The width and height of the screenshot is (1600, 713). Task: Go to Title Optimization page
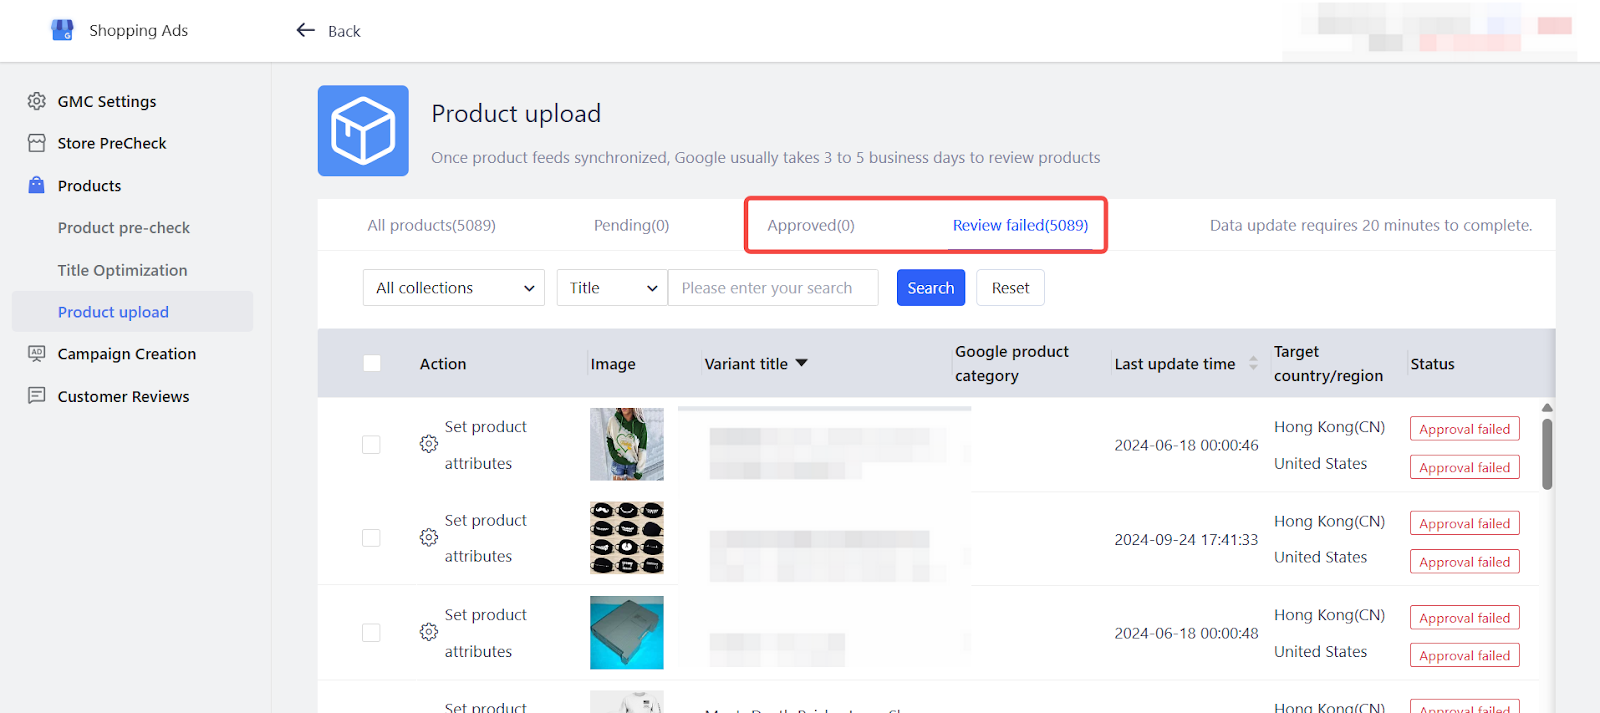(122, 270)
